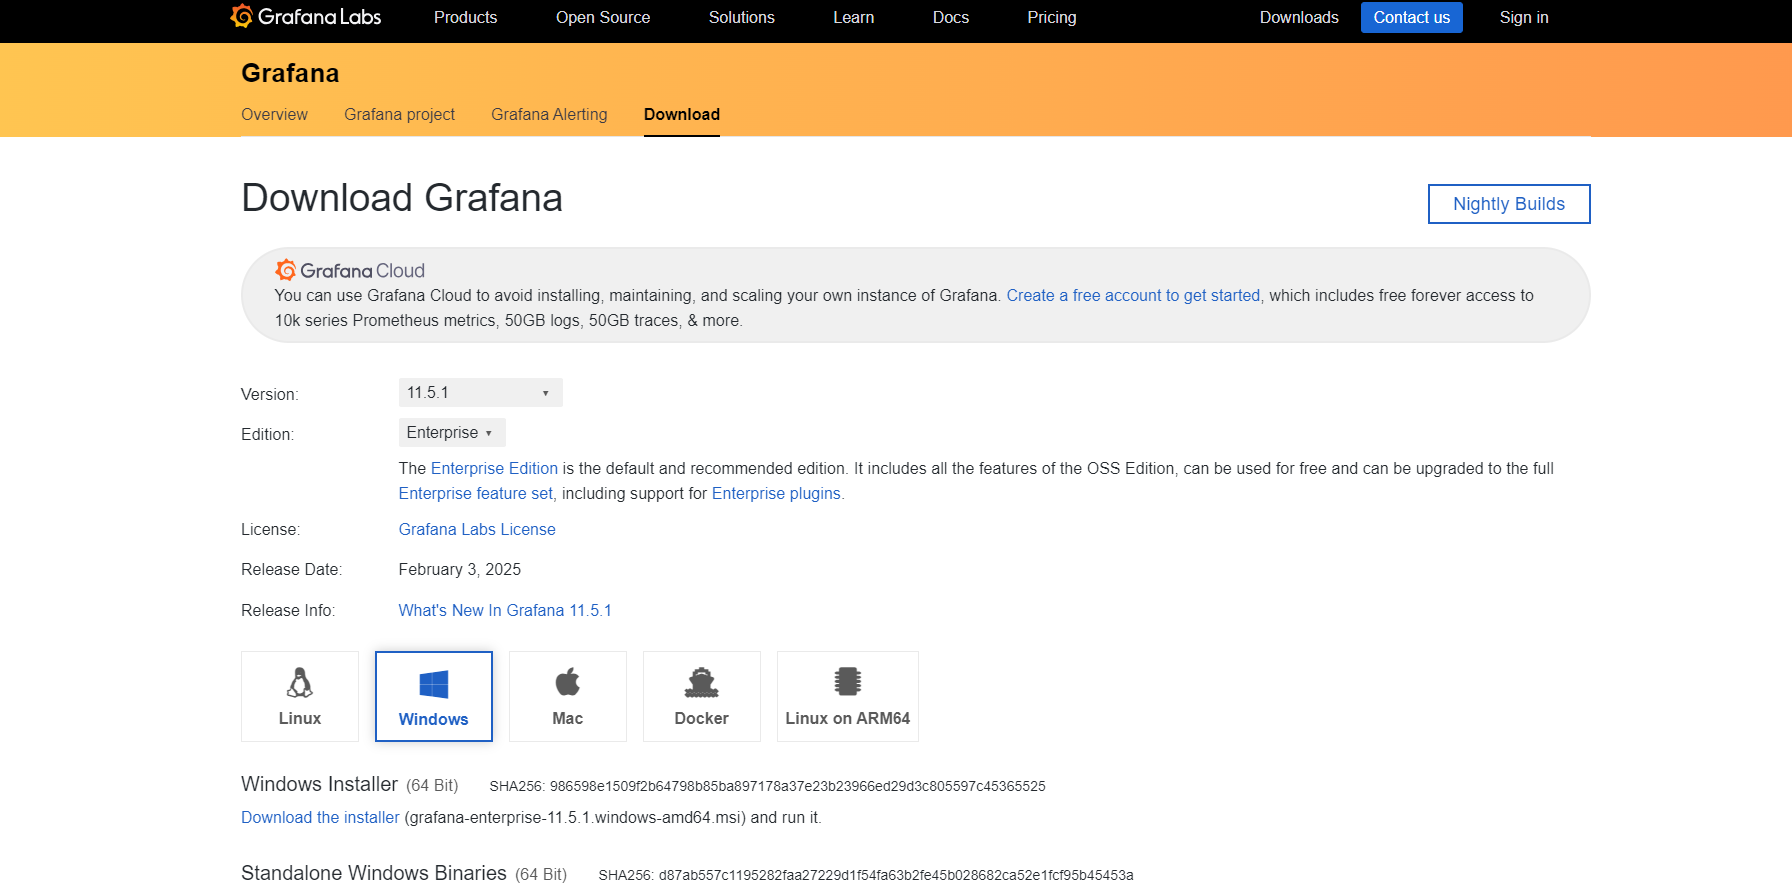Select the Linux penguin icon

coord(300,682)
